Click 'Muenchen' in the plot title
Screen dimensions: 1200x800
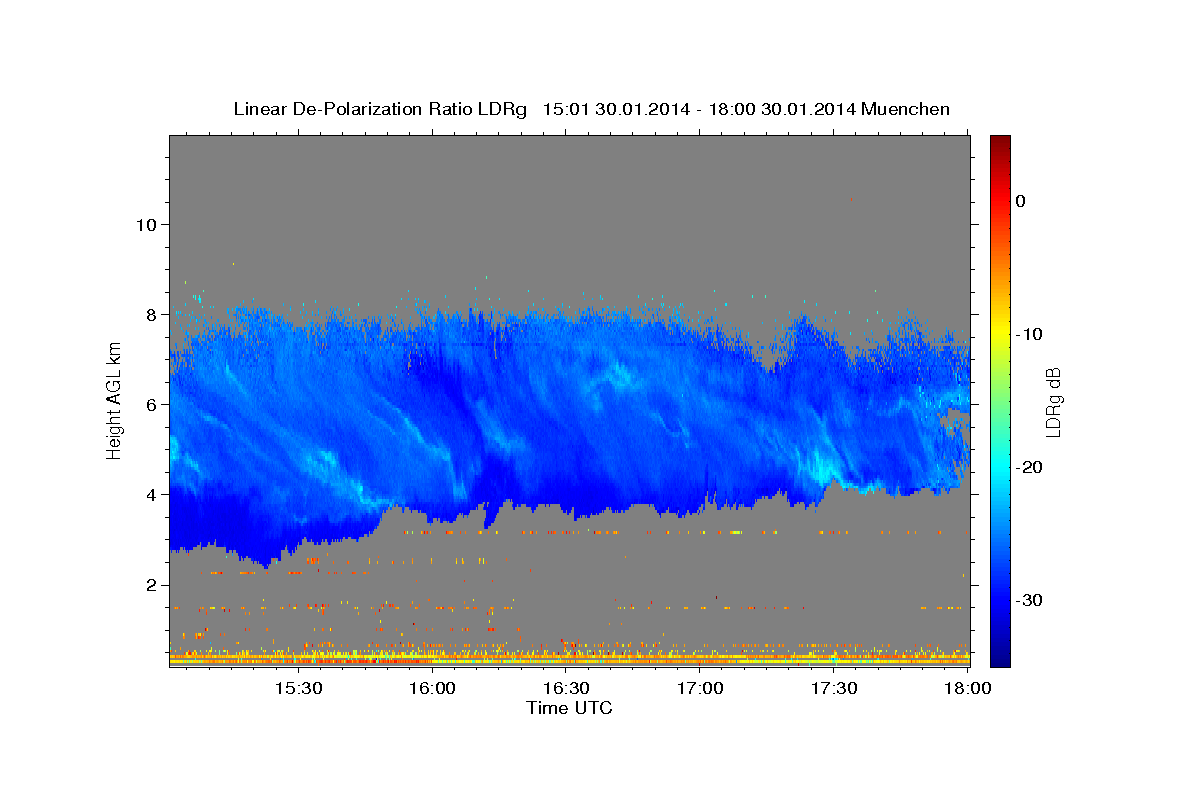906,109
